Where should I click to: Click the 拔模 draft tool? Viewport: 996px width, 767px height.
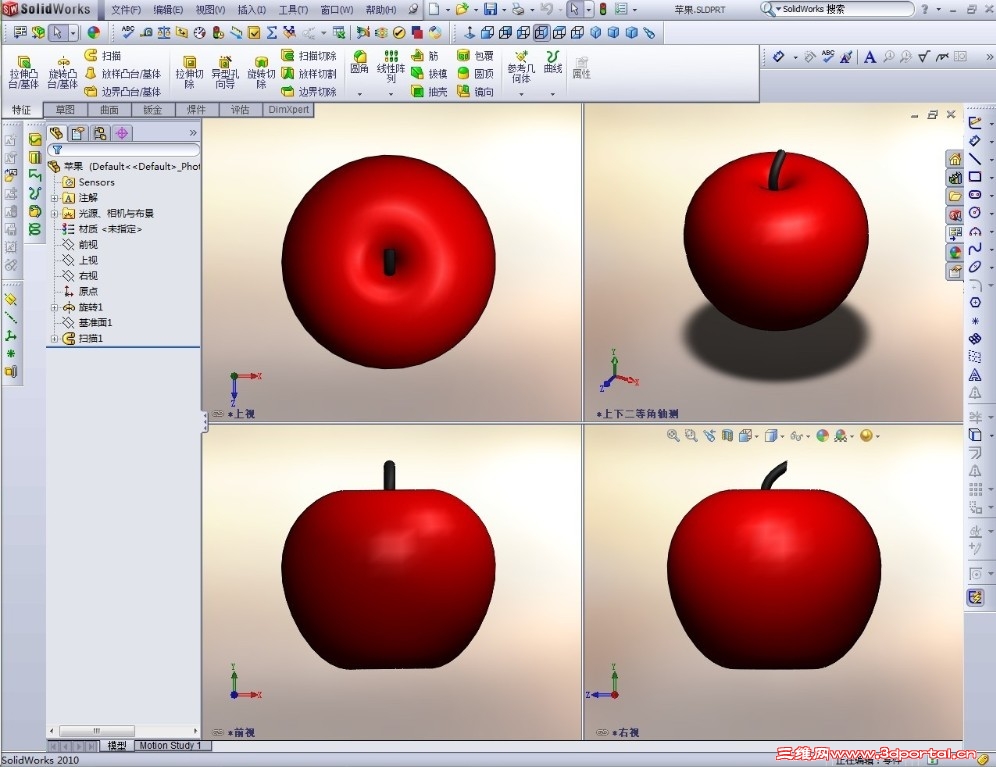coord(429,74)
